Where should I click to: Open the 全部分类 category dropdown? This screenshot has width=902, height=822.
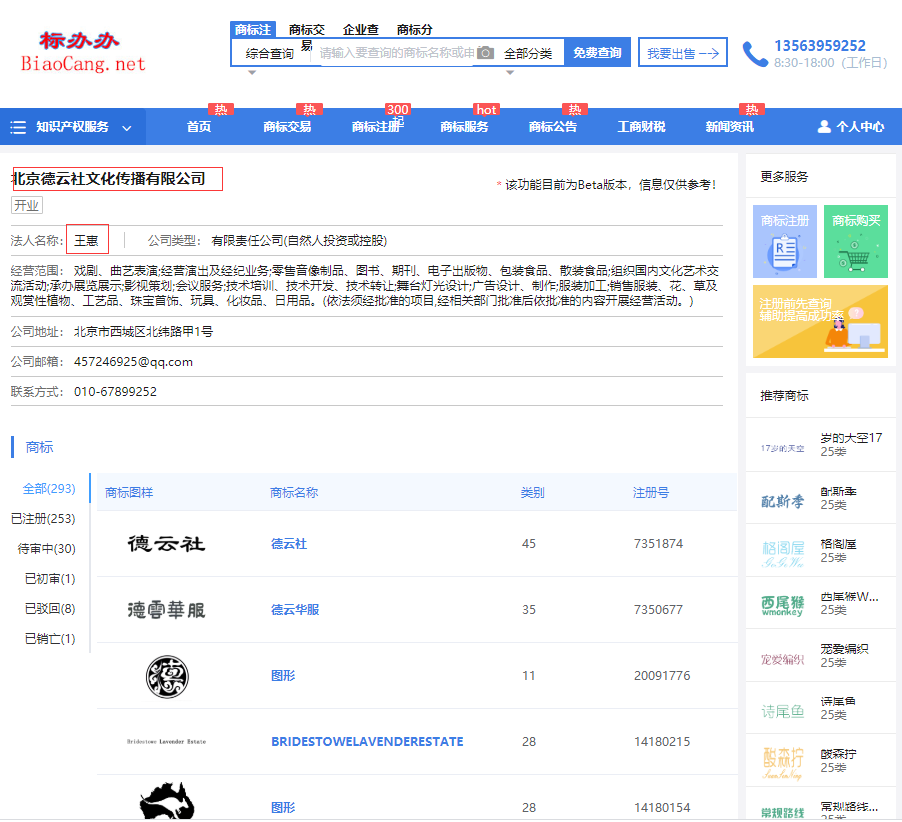coord(528,53)
